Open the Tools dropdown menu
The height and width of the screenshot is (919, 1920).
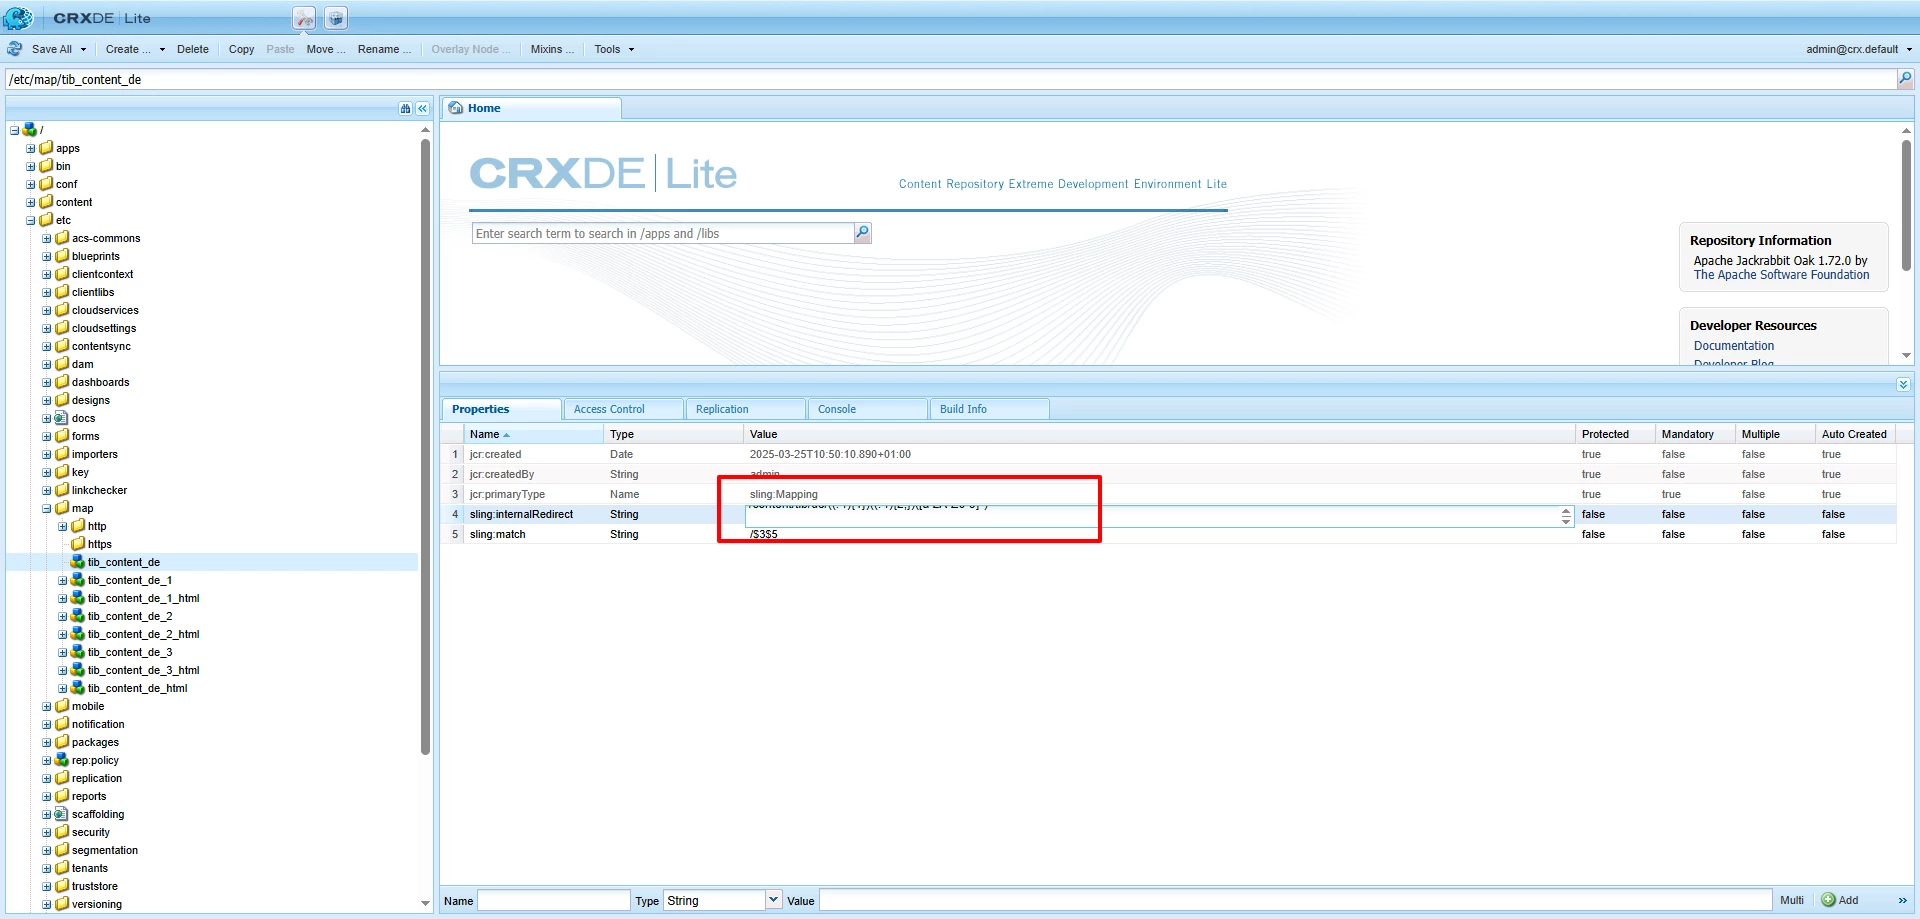point(614,49)
